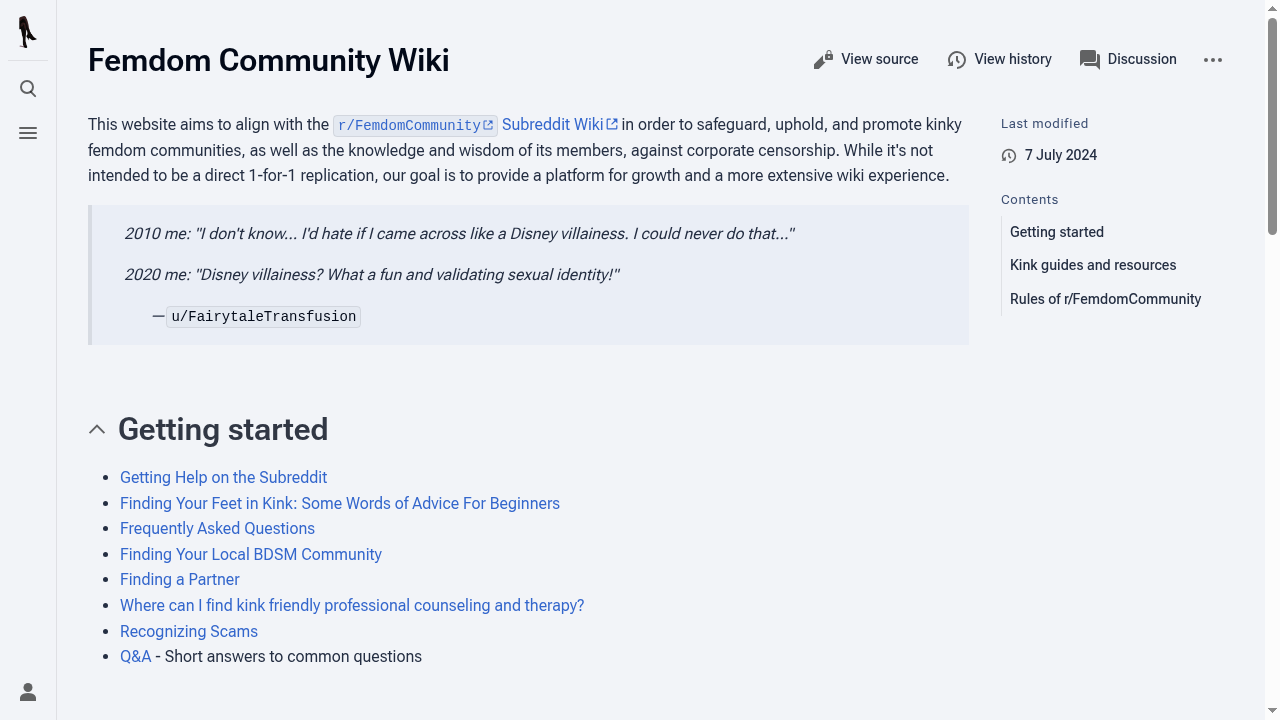Viewport: 1280px width, 720px height.
Task: Click the wiki logo in the sidebar
Action: (28, 32)
